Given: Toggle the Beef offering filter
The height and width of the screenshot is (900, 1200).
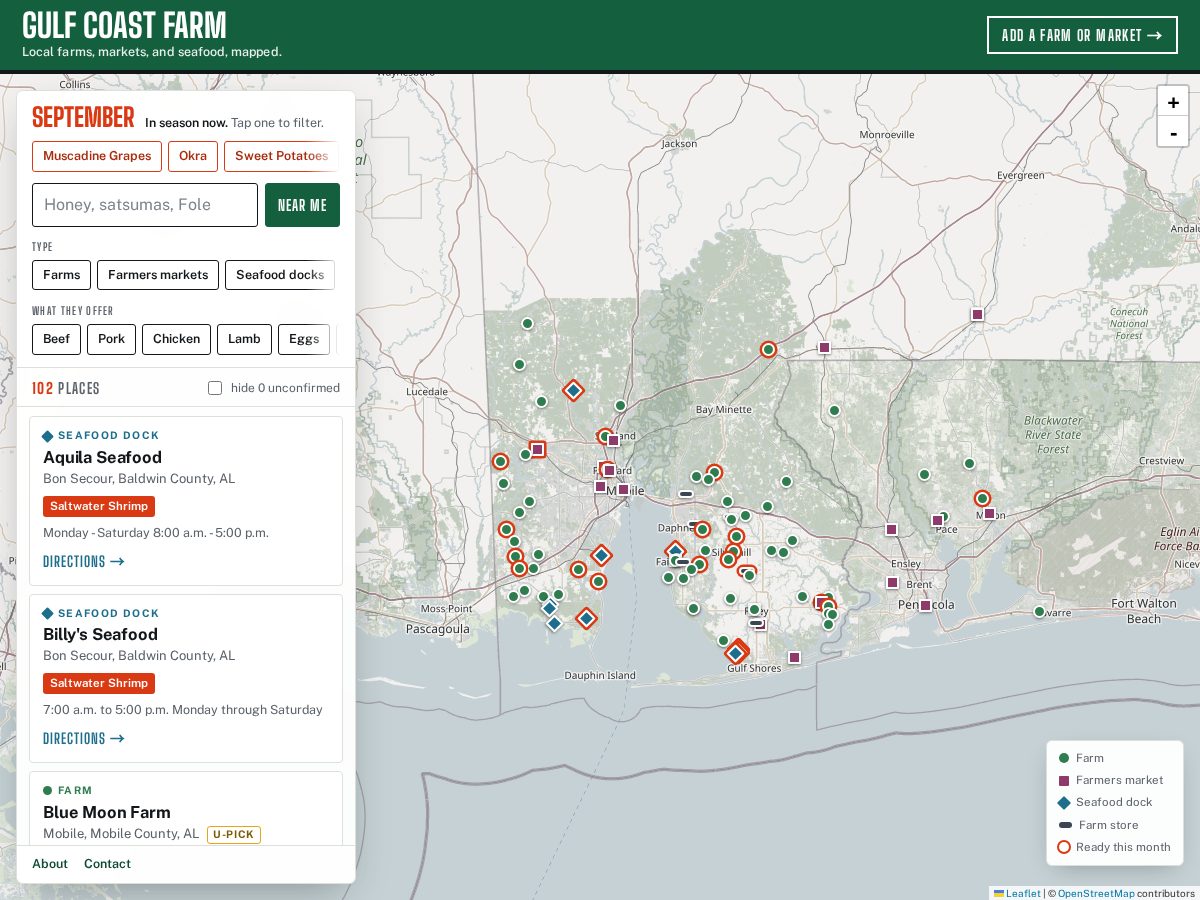Looking at the screenshot, I should tap(56, 339).
